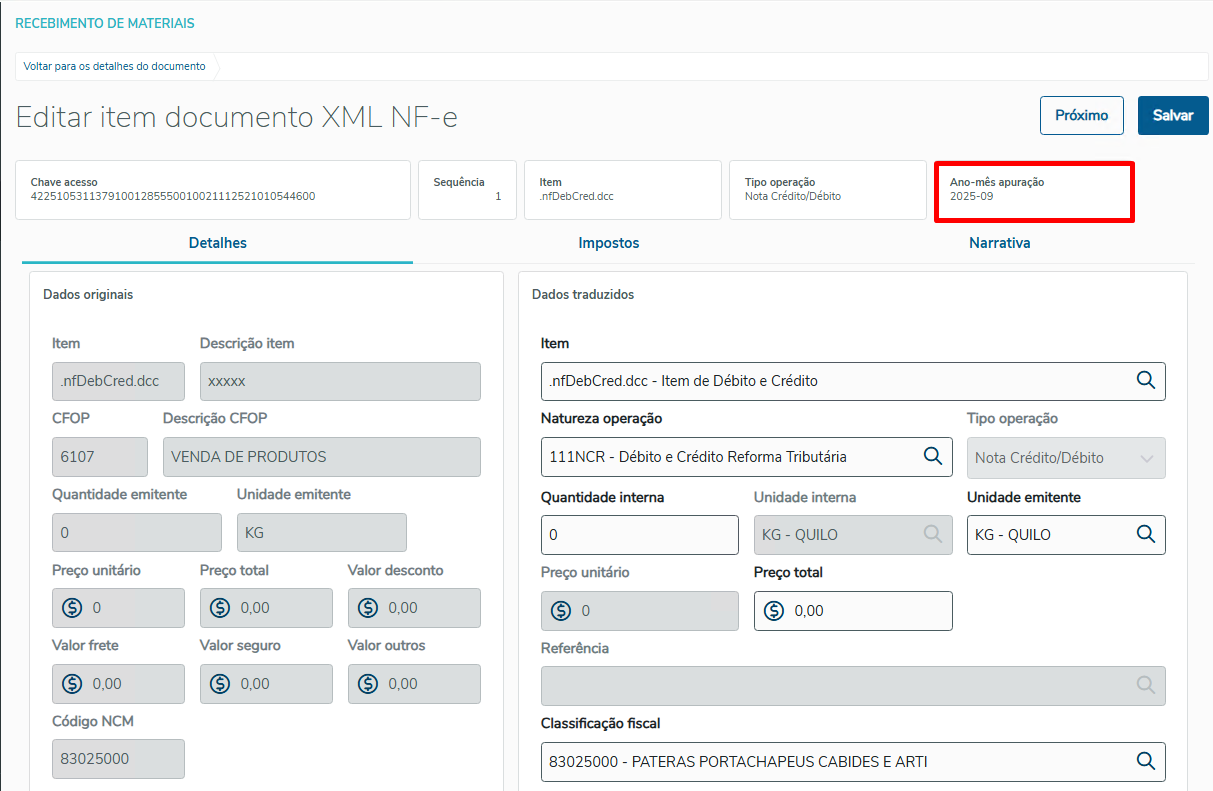Open Natureza operação combo box
1213x791 pixels.
click(730, 457)
